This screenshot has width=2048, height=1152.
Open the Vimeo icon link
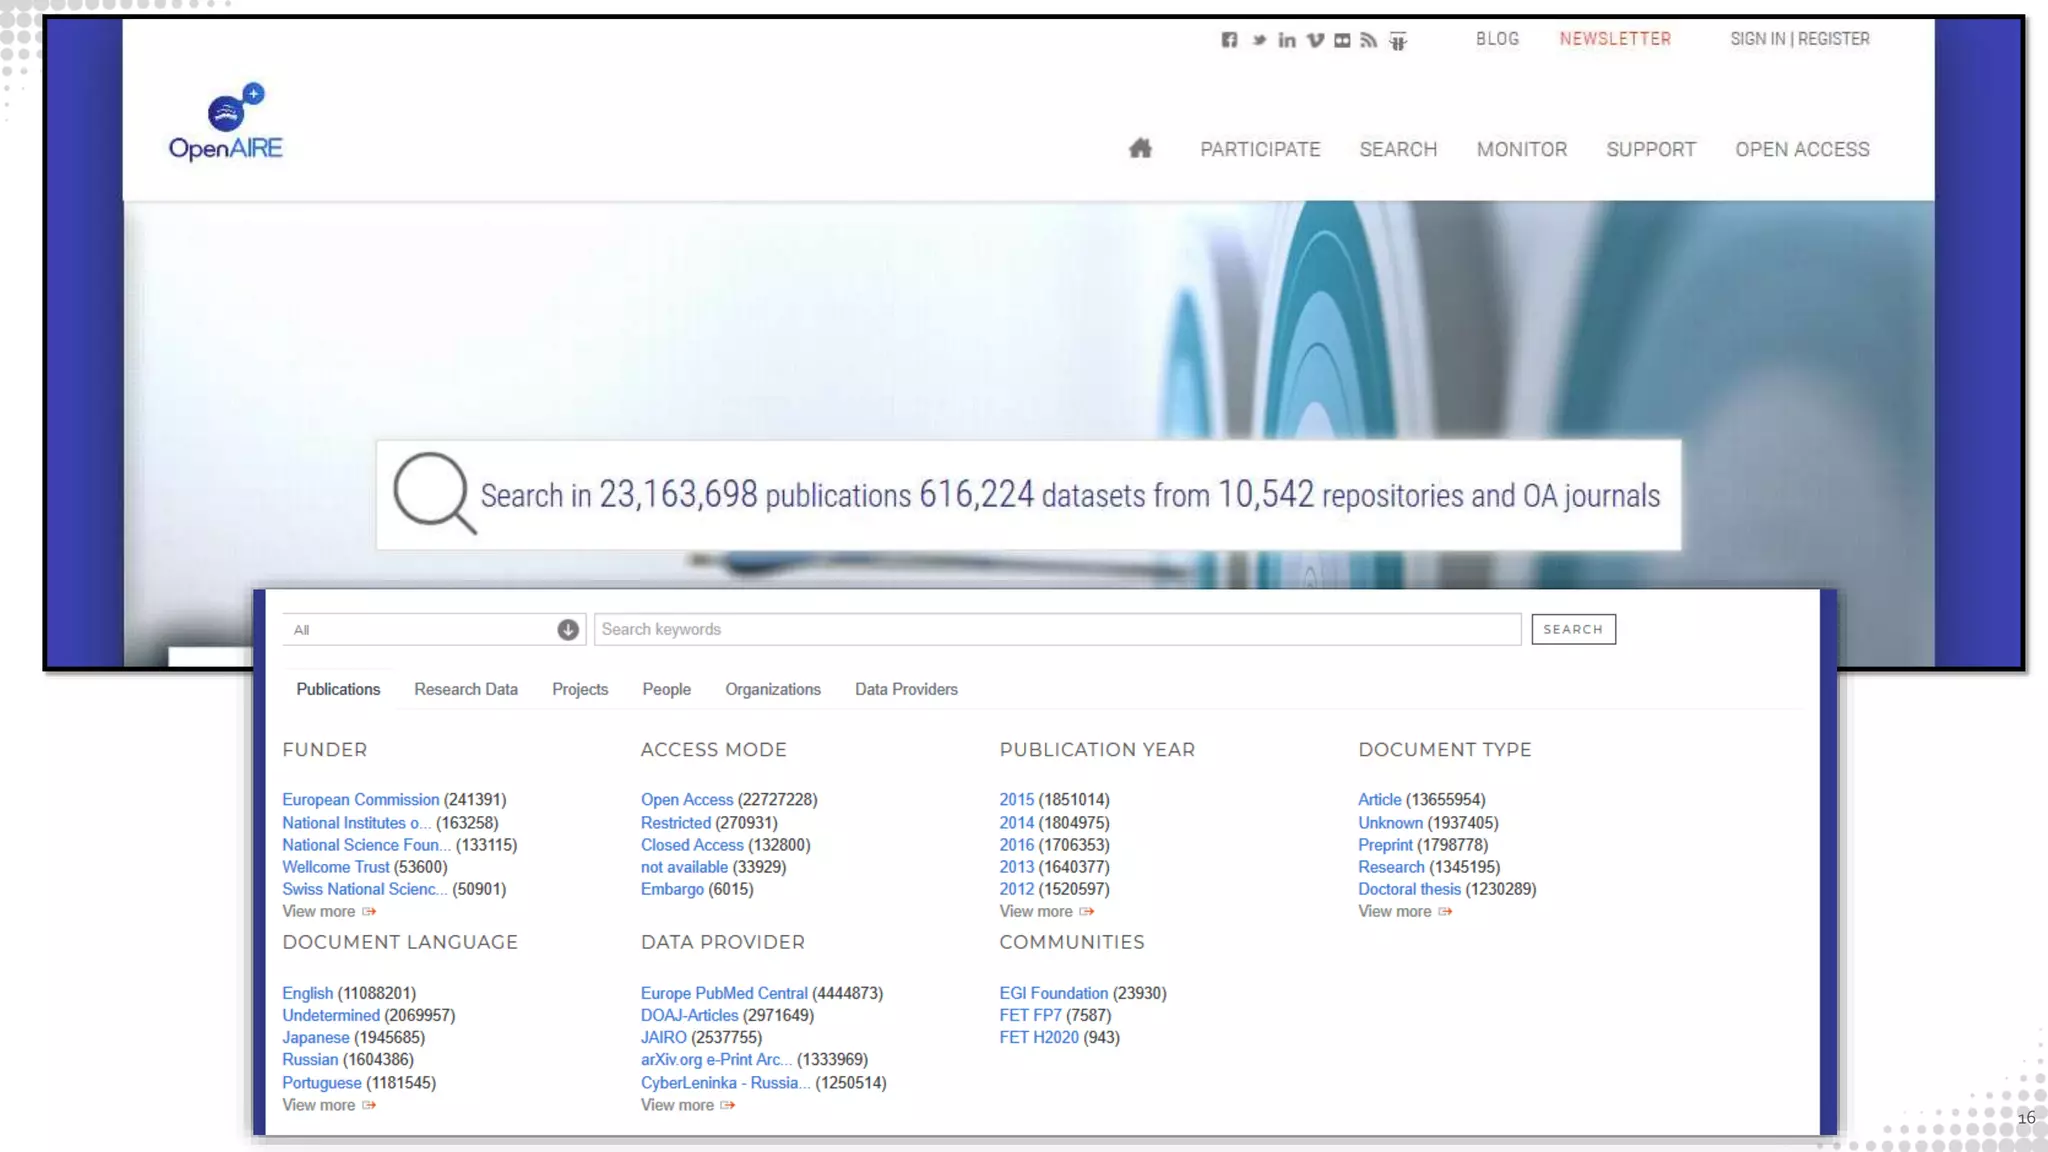pyautogui.click(x=1315, y=40)
